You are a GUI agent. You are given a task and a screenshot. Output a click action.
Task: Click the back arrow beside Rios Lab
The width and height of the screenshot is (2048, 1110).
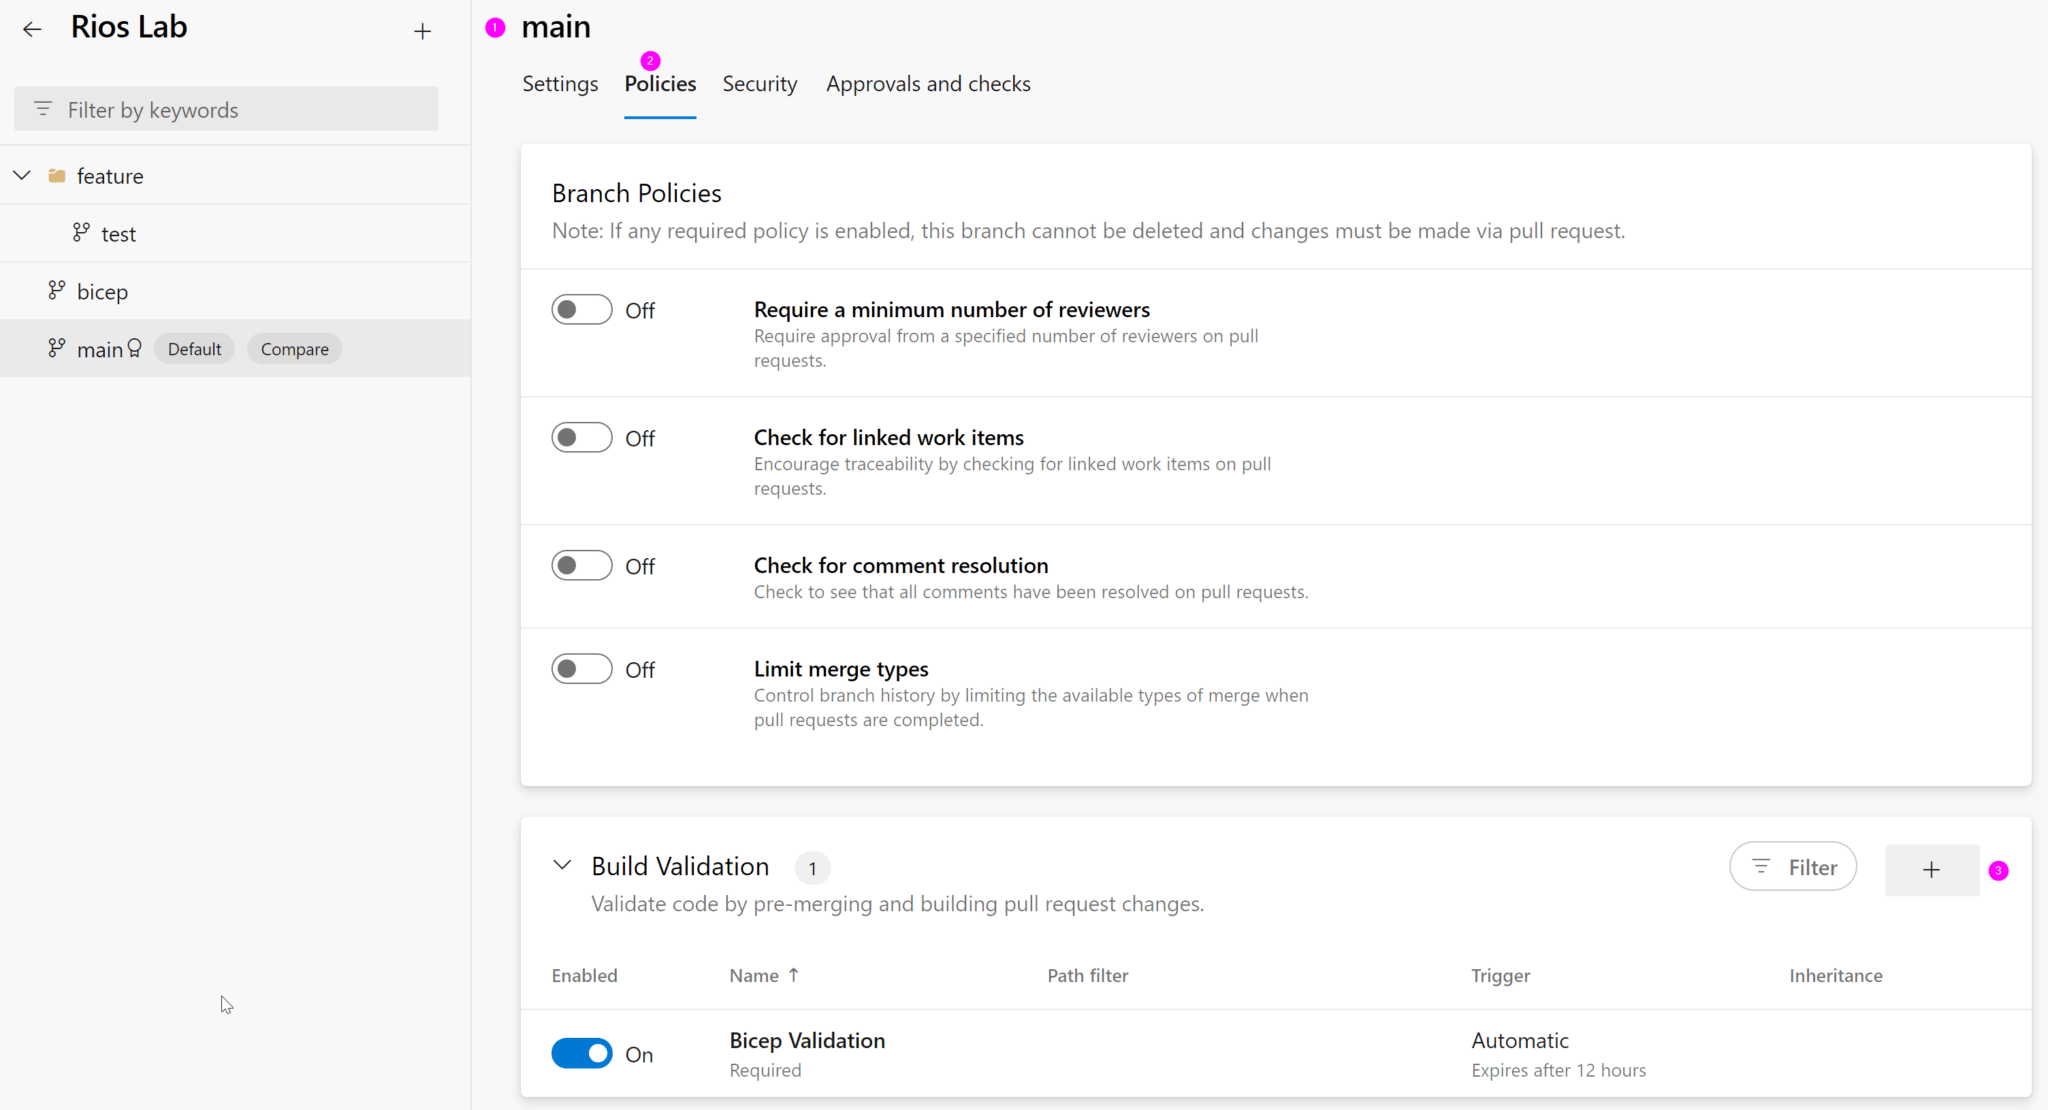(x=32, y=29)
